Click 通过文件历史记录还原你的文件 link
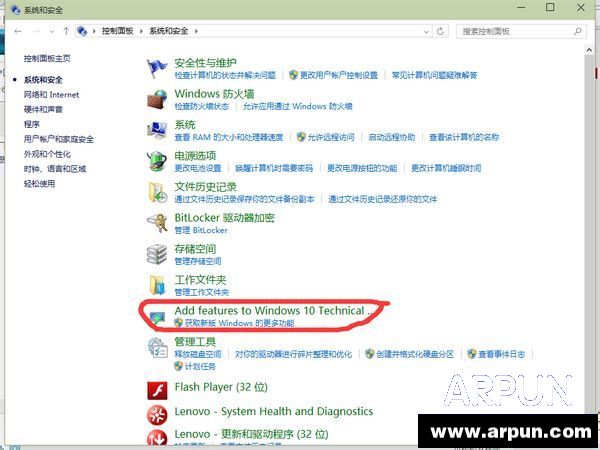Image resolution: width=600 pixels, height=450 pixels. tap(382, 199)
